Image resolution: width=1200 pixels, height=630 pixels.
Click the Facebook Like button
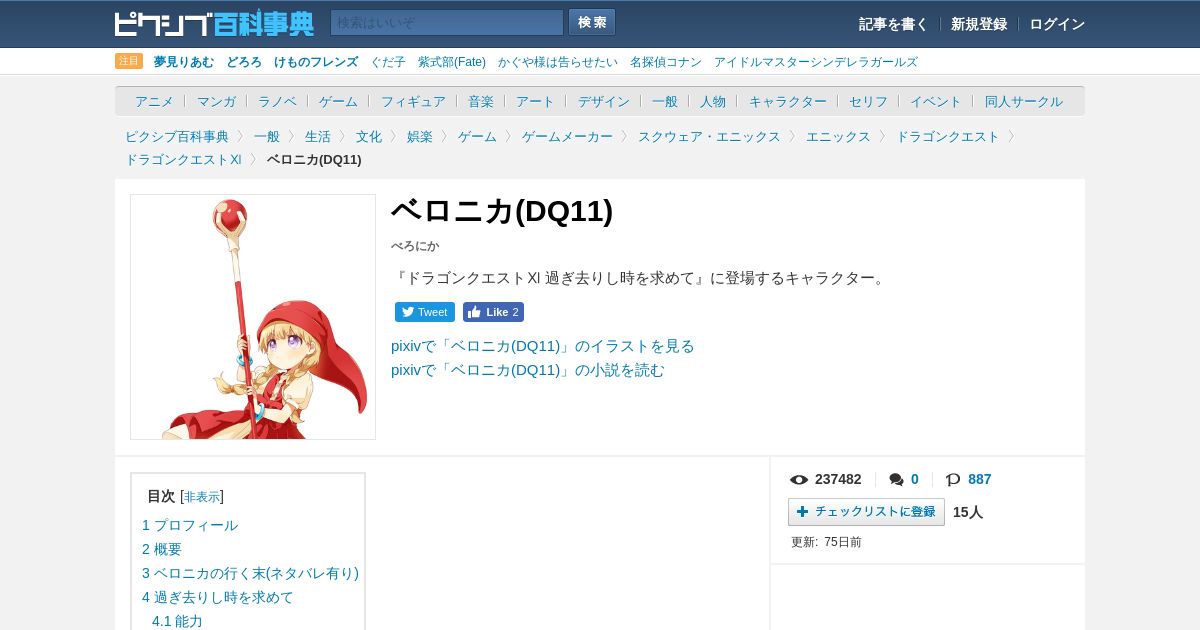pyautogui.click(x=493, y=312)
